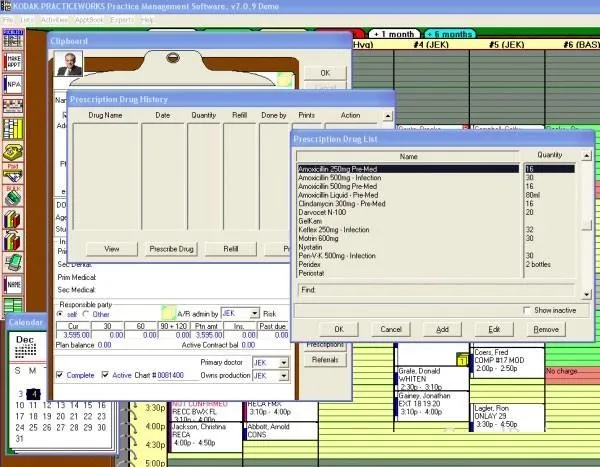Switch to the +1 month tab
The height and width of the screenshot is (467, 600).
[x=394, y=34]
